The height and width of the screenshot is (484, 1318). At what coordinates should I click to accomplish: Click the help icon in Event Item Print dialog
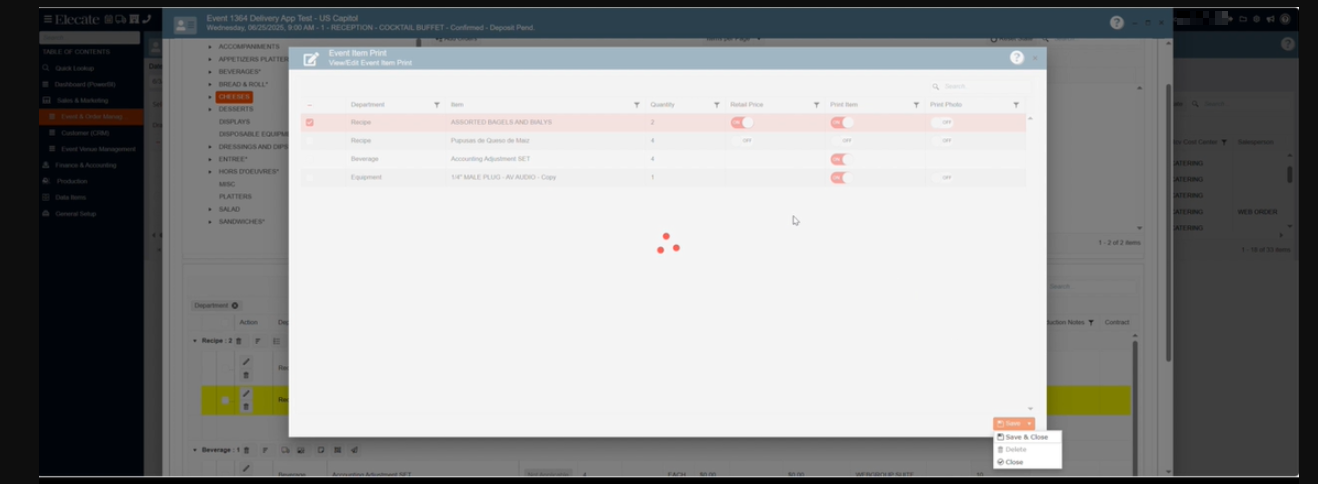[1016, 58]
